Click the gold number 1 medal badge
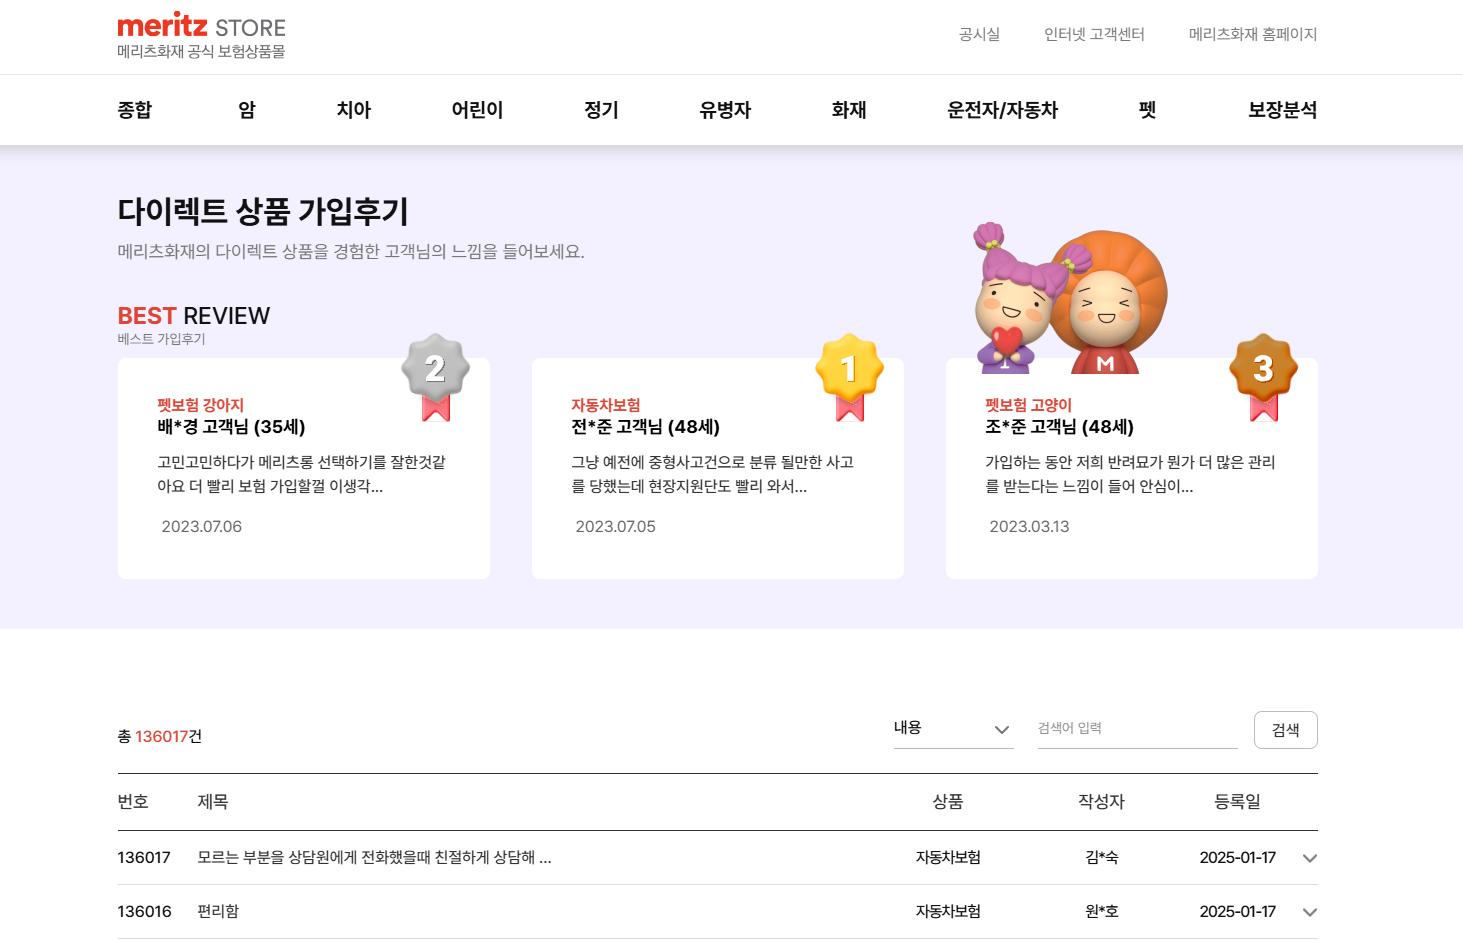 coord(849,377)
